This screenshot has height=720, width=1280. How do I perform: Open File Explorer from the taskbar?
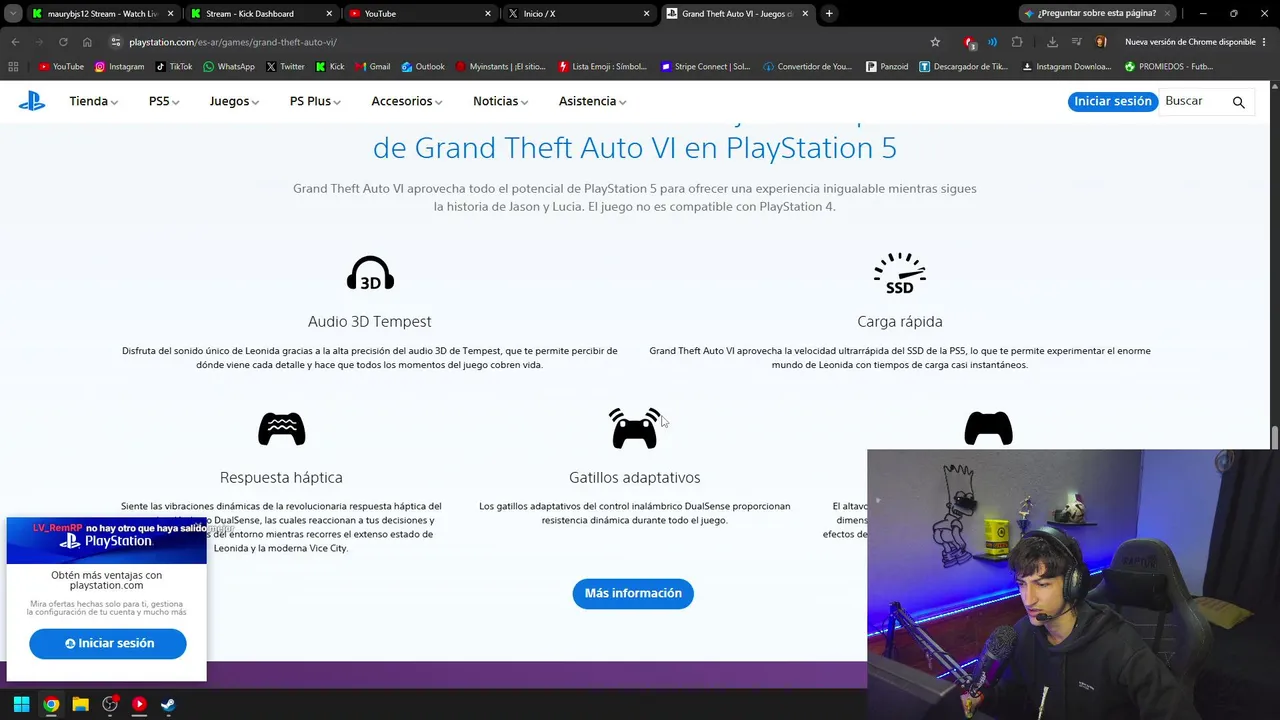pos(80,704)
